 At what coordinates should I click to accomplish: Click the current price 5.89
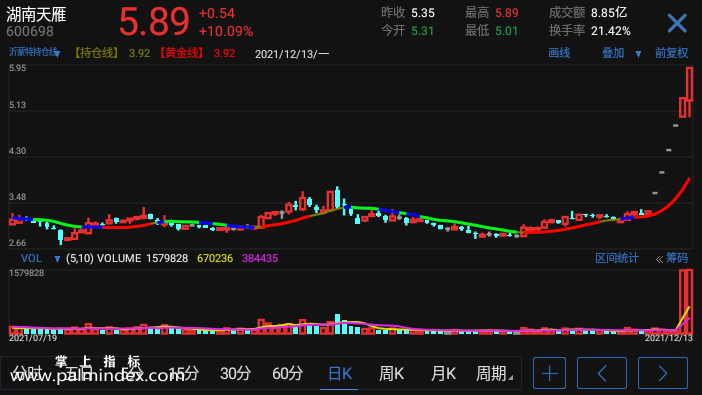tap(154, 21)
